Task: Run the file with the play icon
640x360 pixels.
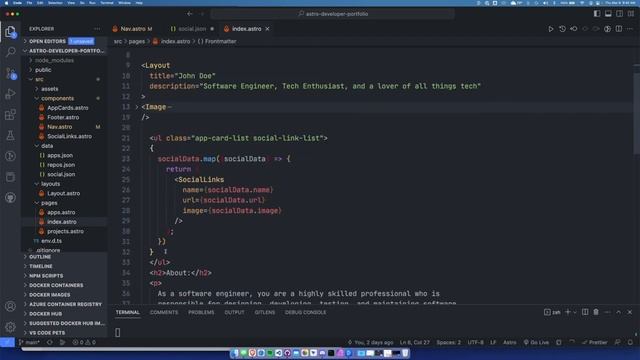Action: (x=551, y=29)
